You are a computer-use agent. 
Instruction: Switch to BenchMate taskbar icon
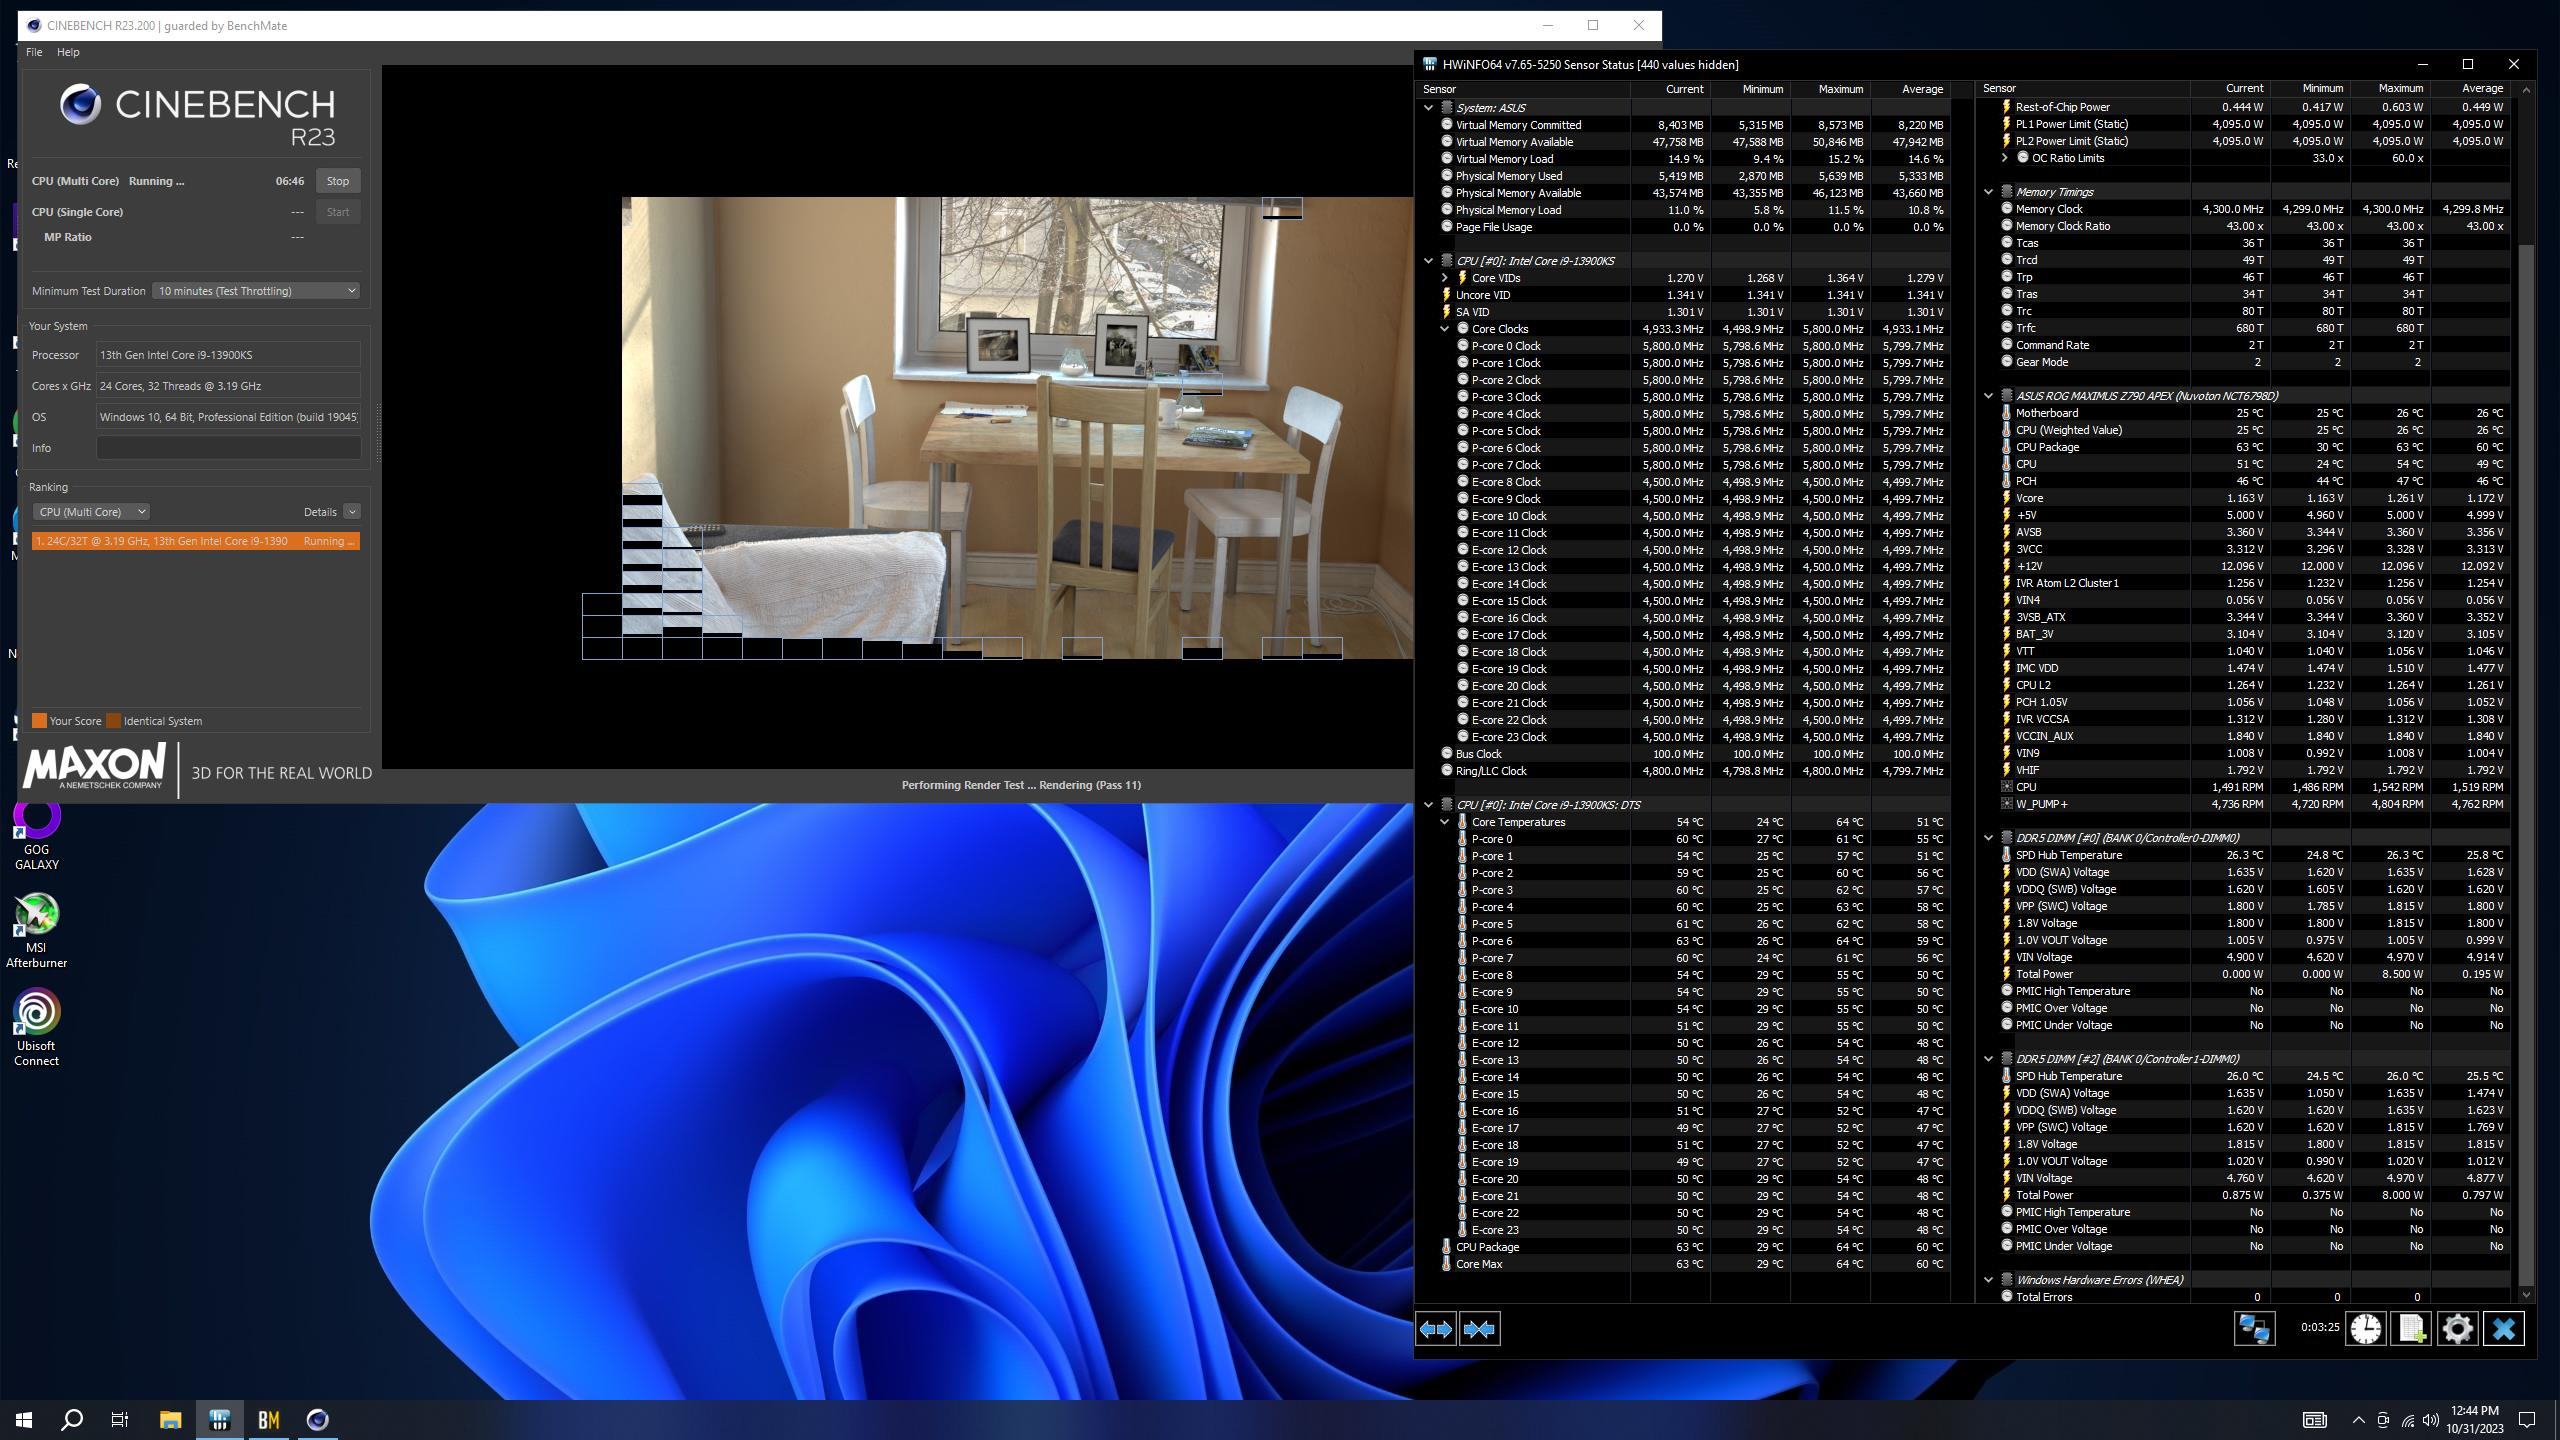point(268,1419)
